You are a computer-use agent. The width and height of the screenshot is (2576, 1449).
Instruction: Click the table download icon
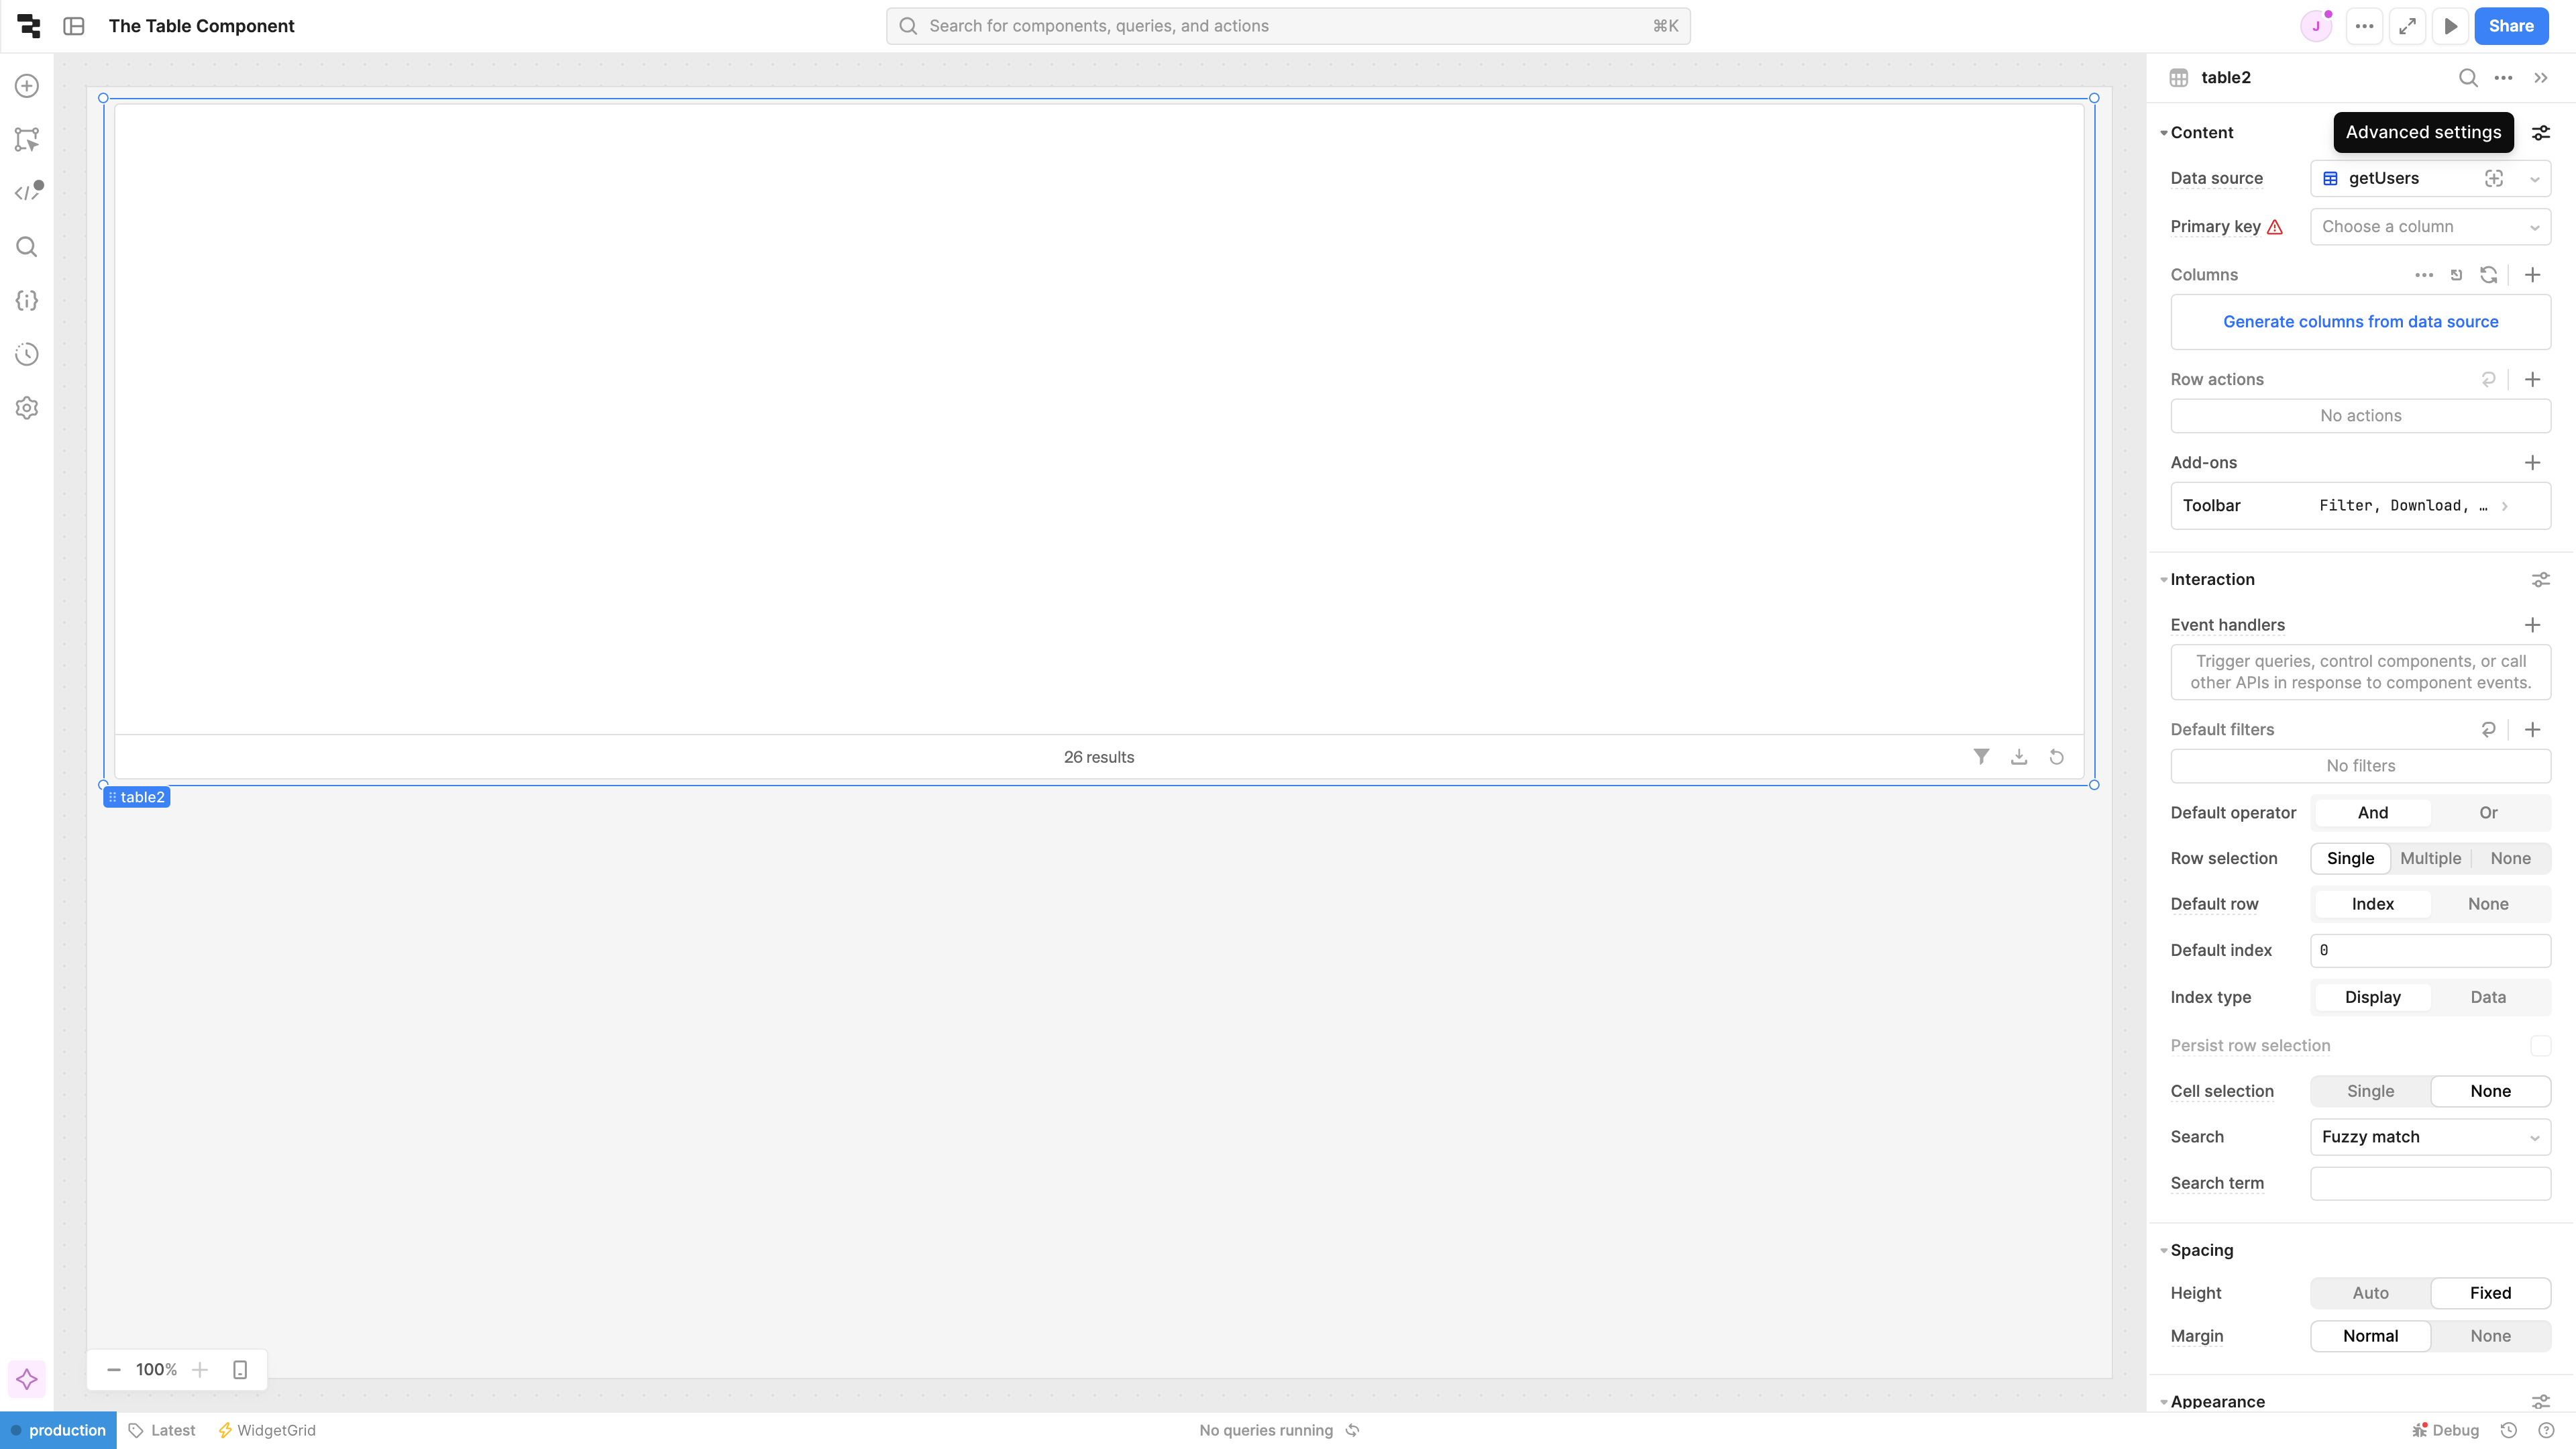2019,757
